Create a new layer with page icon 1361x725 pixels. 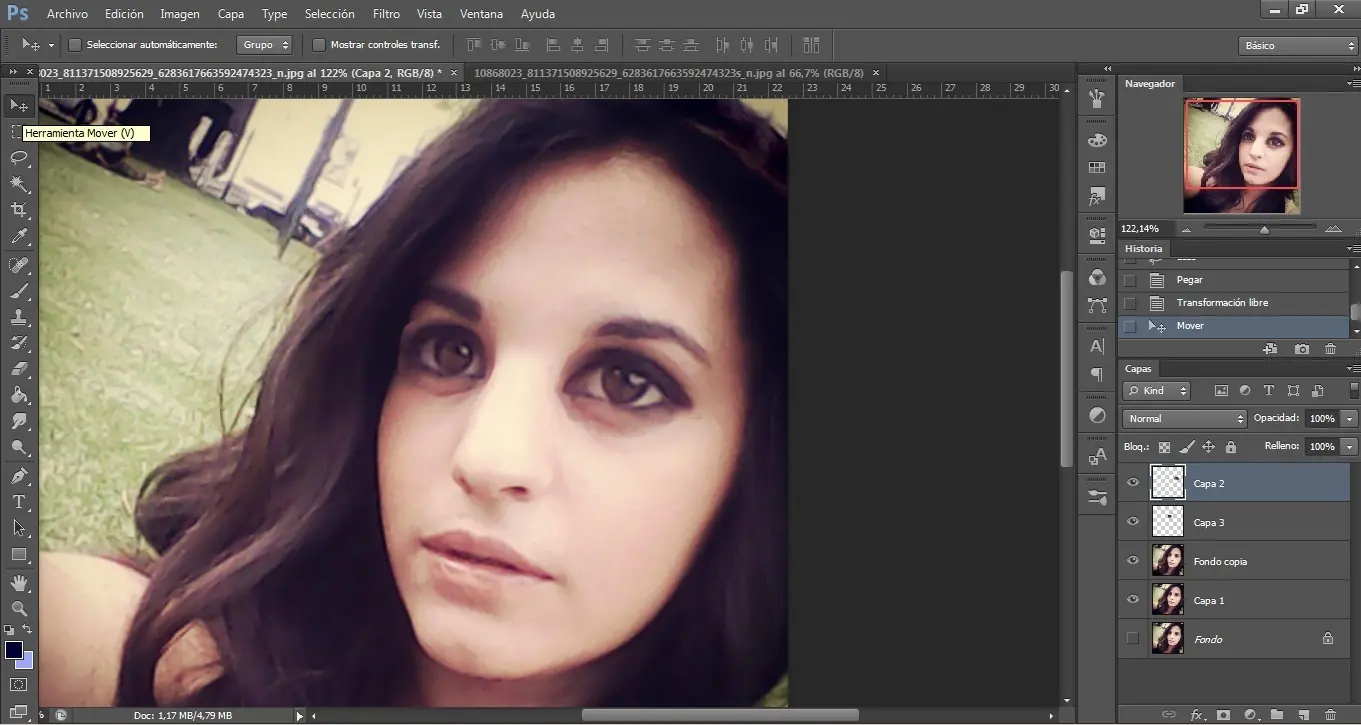tap(1303, 715)
